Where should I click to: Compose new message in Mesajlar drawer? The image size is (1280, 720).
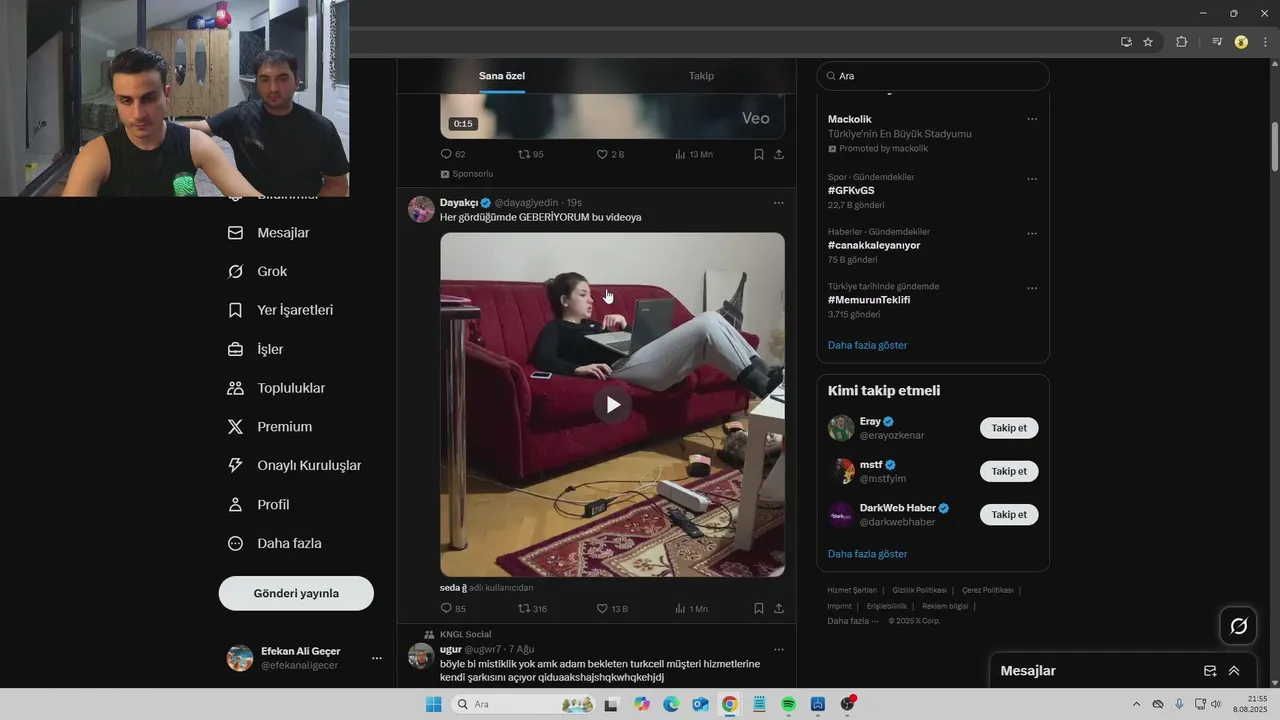[x=1210, y=671]
